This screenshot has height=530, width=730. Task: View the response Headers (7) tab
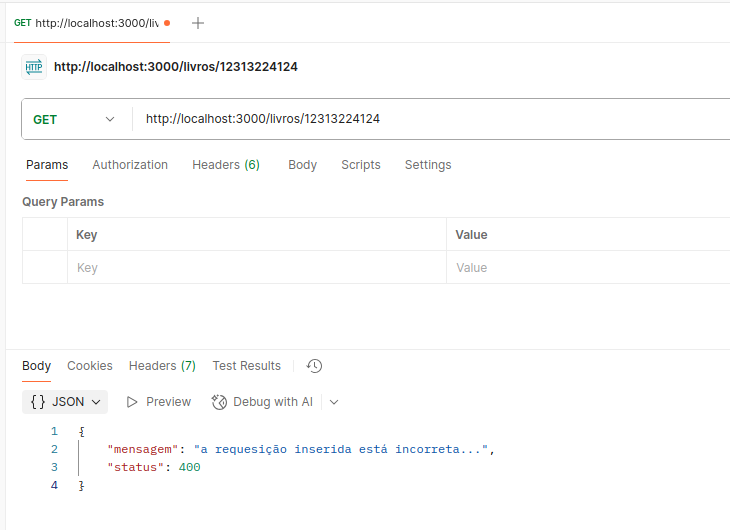pos(162,366)
